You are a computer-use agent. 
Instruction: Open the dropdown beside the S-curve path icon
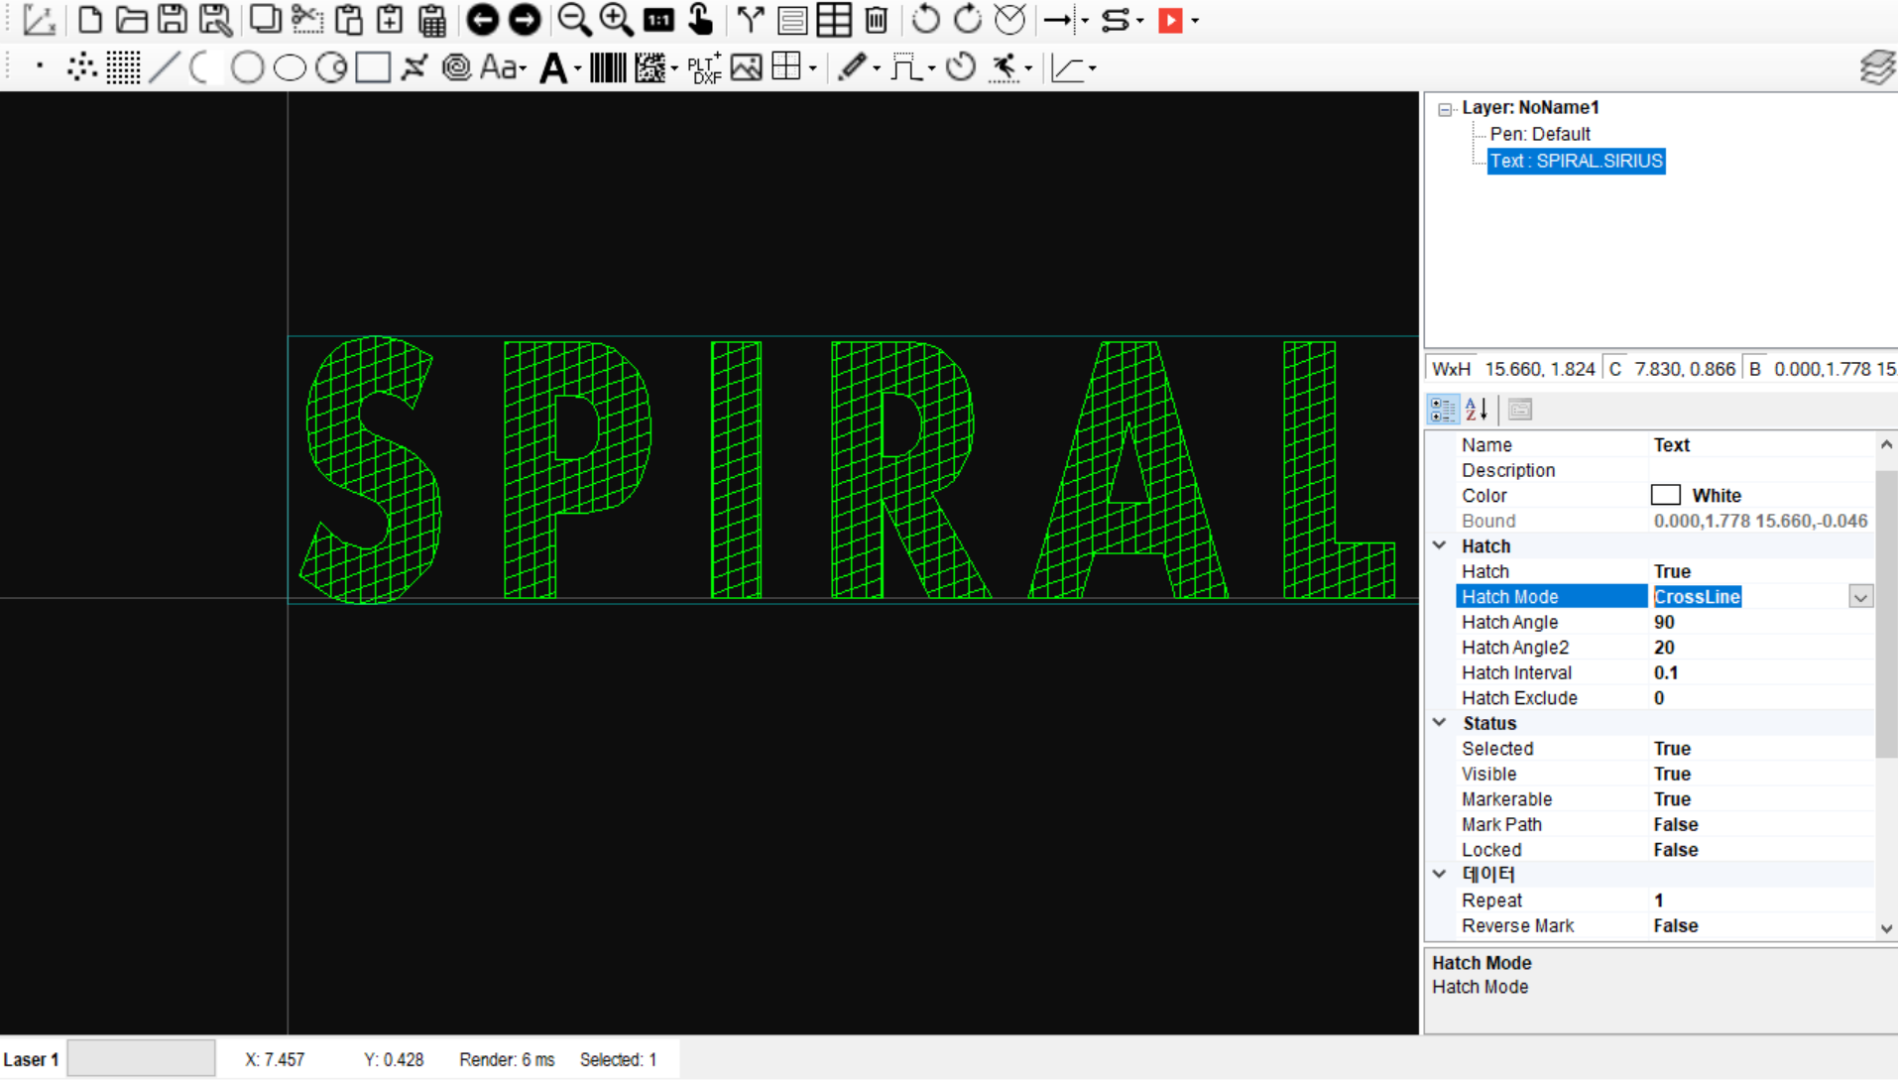coord(1140,21)
